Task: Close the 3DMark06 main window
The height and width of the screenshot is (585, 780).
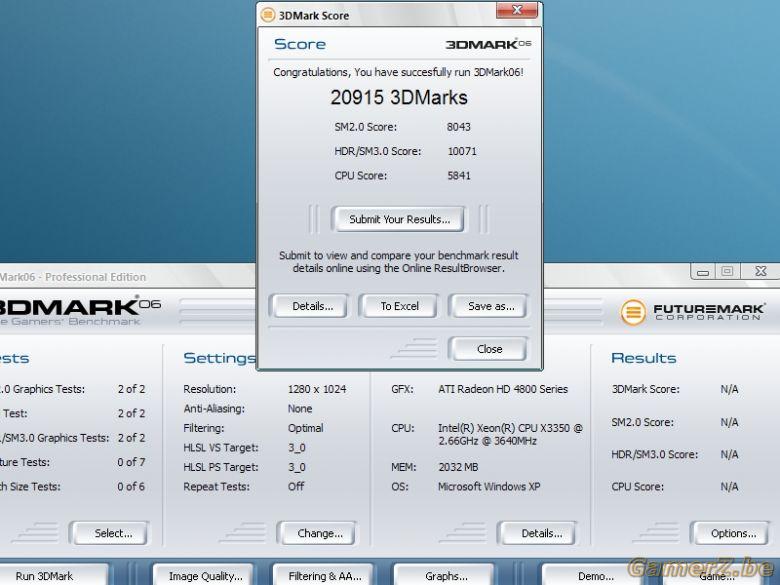Action: [x=760, y=272]
